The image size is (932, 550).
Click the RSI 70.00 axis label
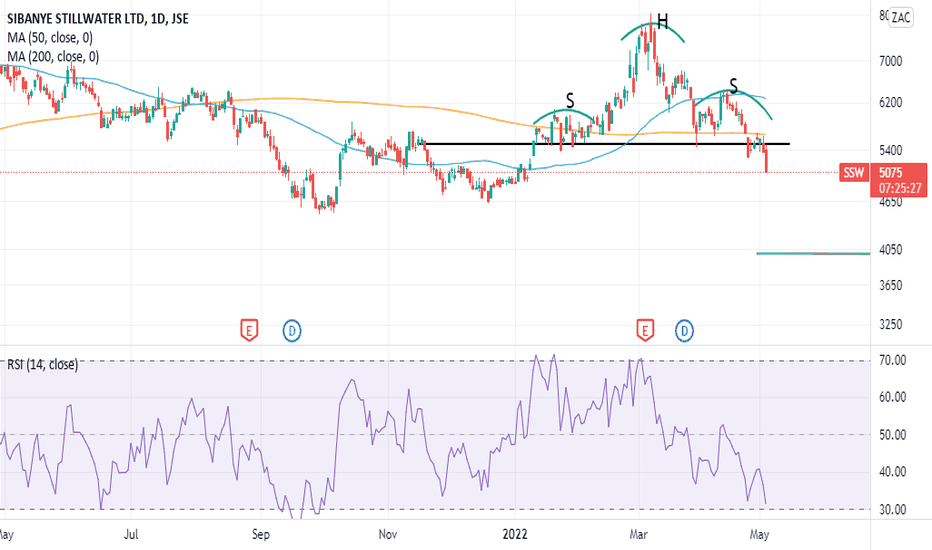(892, 360)
